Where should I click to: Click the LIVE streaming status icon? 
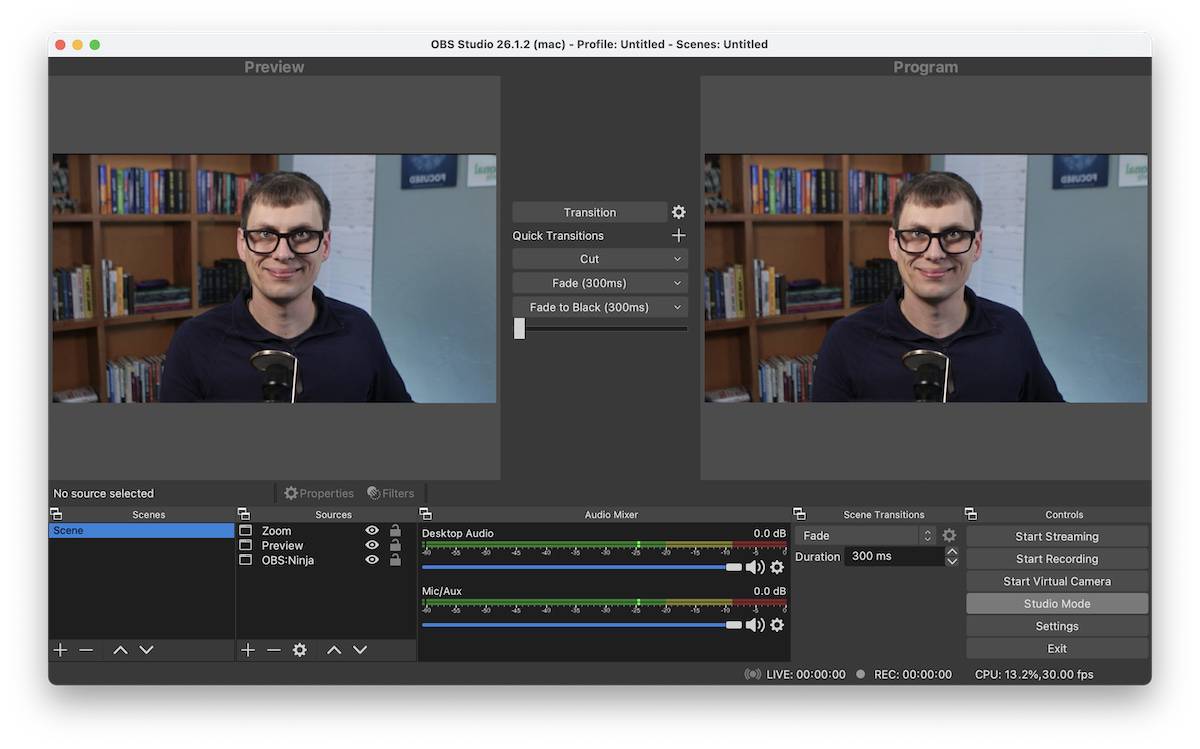pos(753,674)
